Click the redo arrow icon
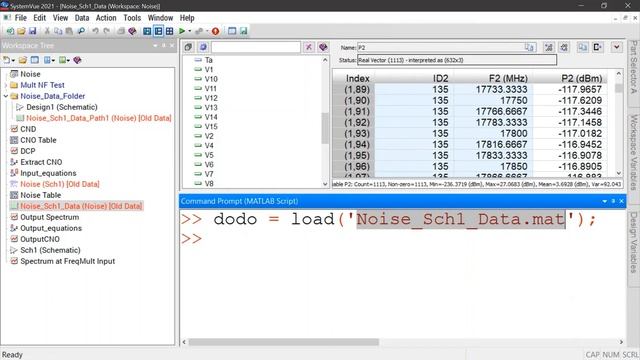This screenshot has width=640, height=360. pos(107,31)
